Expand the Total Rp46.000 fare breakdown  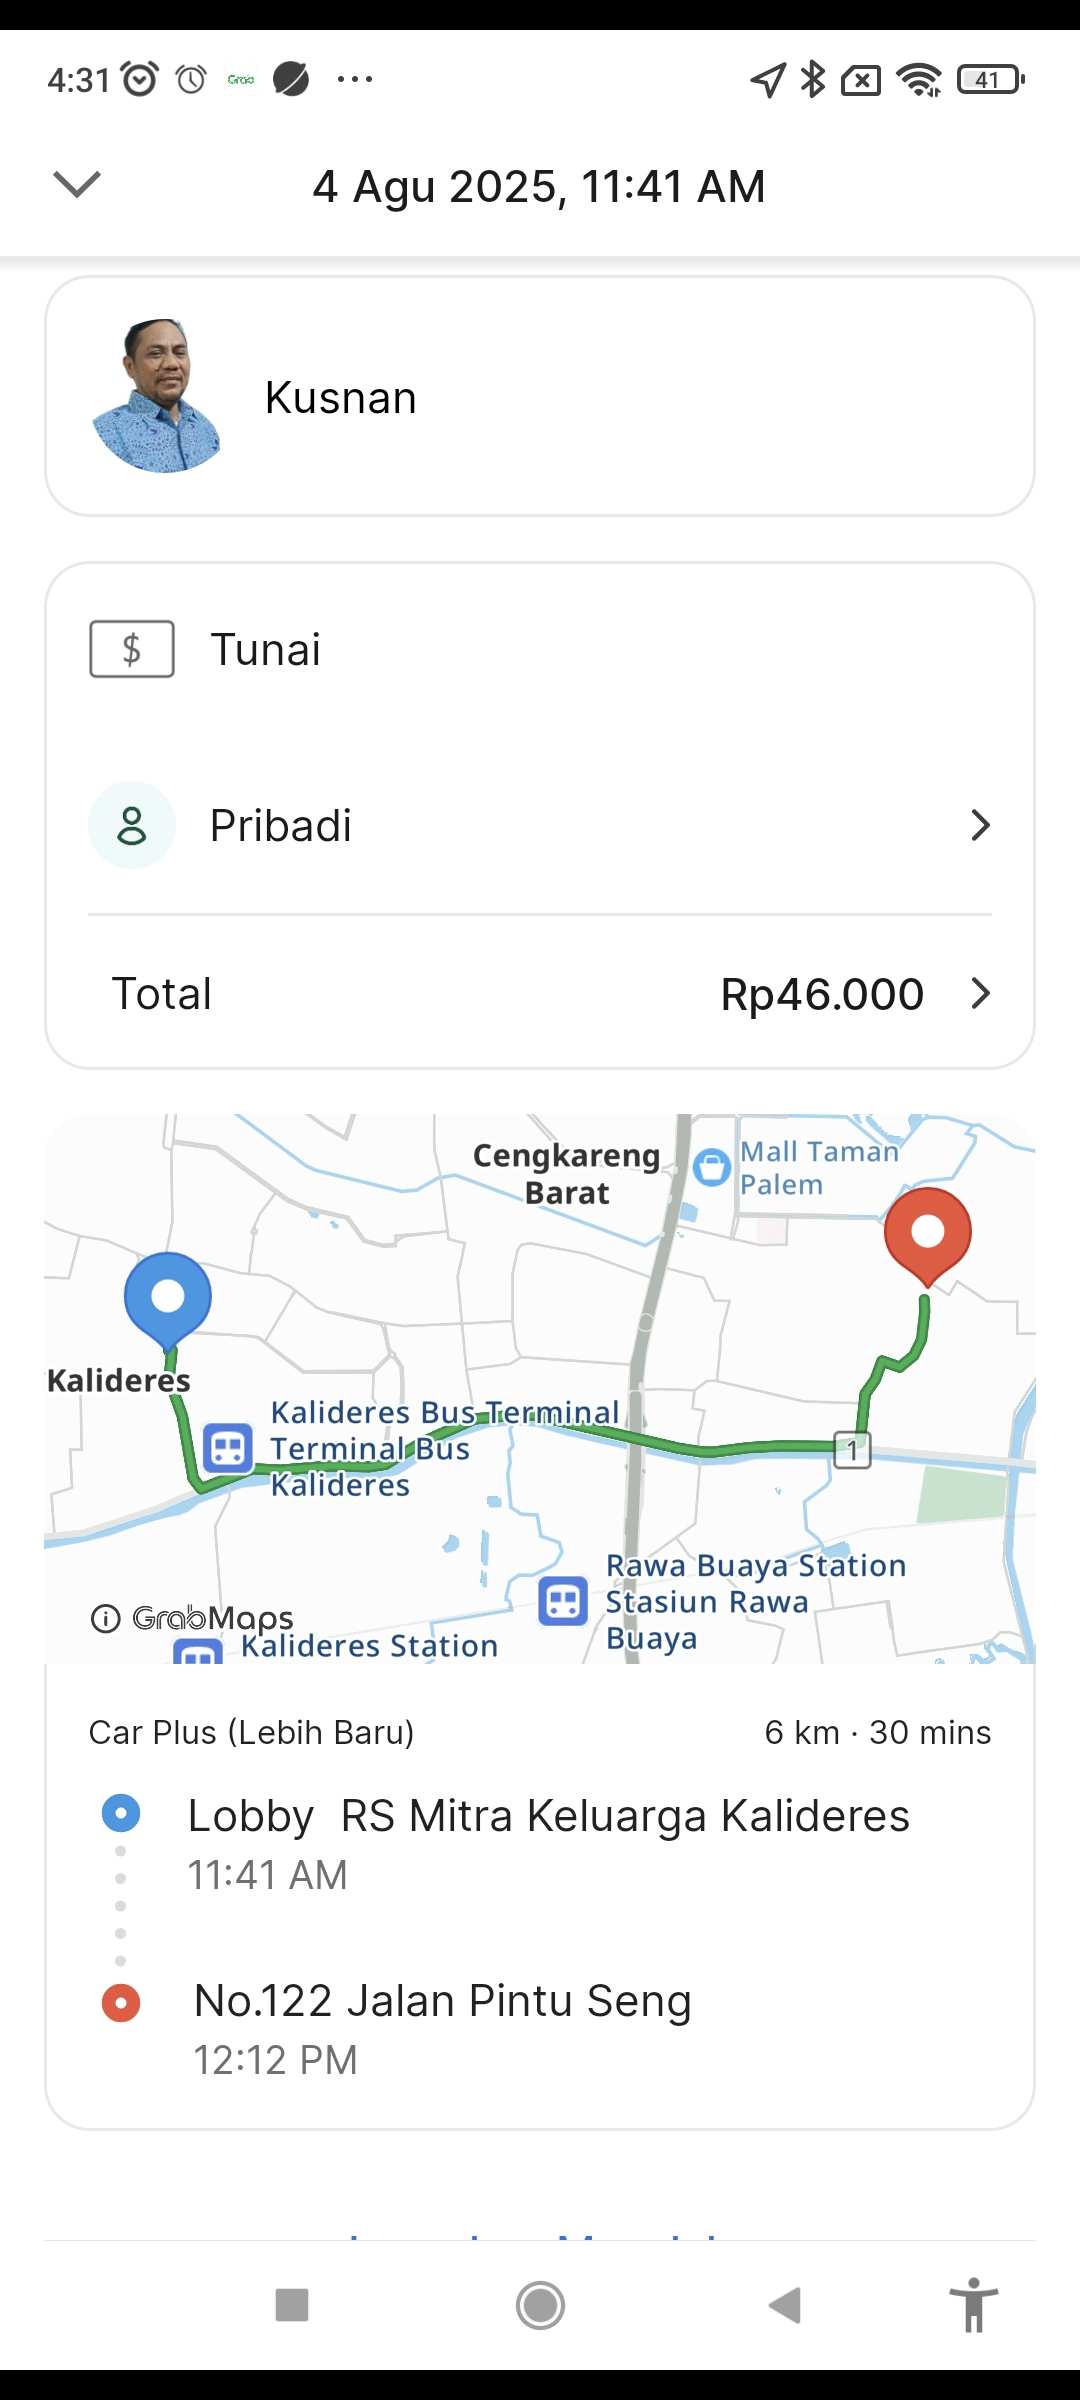click(980, 994)
